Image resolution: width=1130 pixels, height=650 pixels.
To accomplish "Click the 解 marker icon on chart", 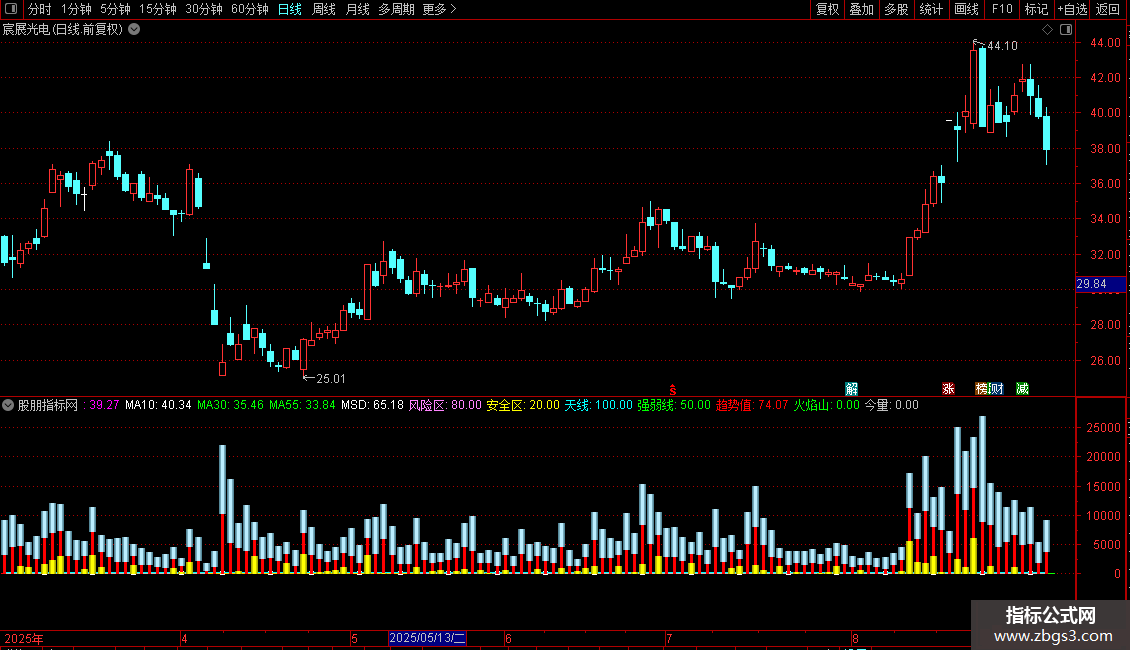I will (851, 388).
